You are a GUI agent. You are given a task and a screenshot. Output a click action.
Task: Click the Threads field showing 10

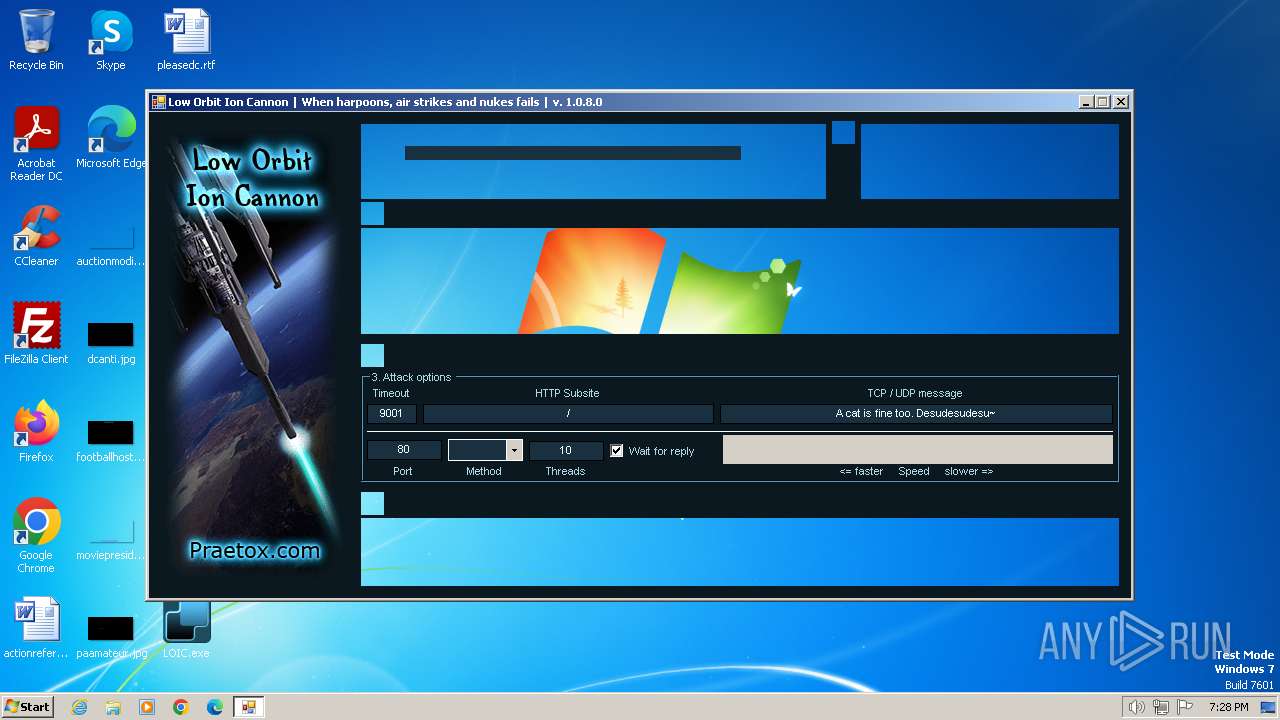pyautogui.click(x=566, y=450)
